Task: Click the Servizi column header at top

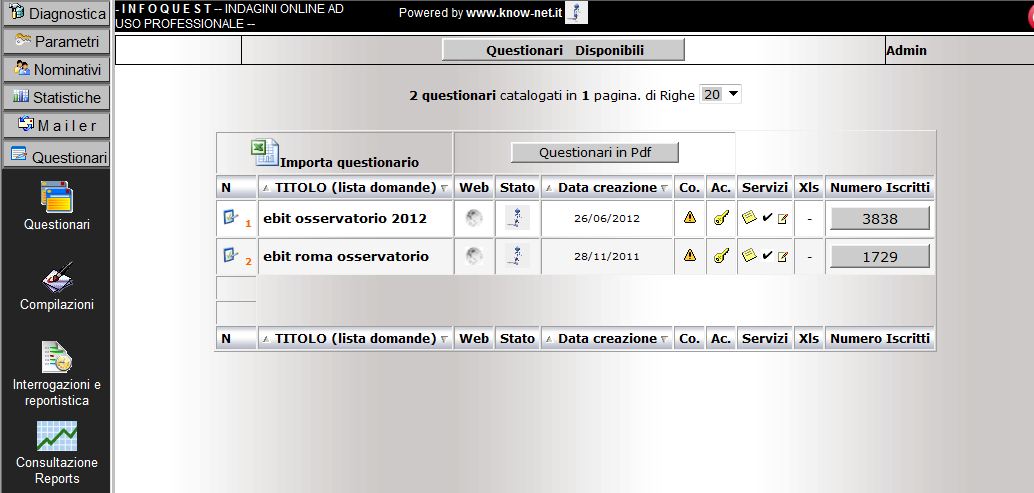Action: pos(765,188)
